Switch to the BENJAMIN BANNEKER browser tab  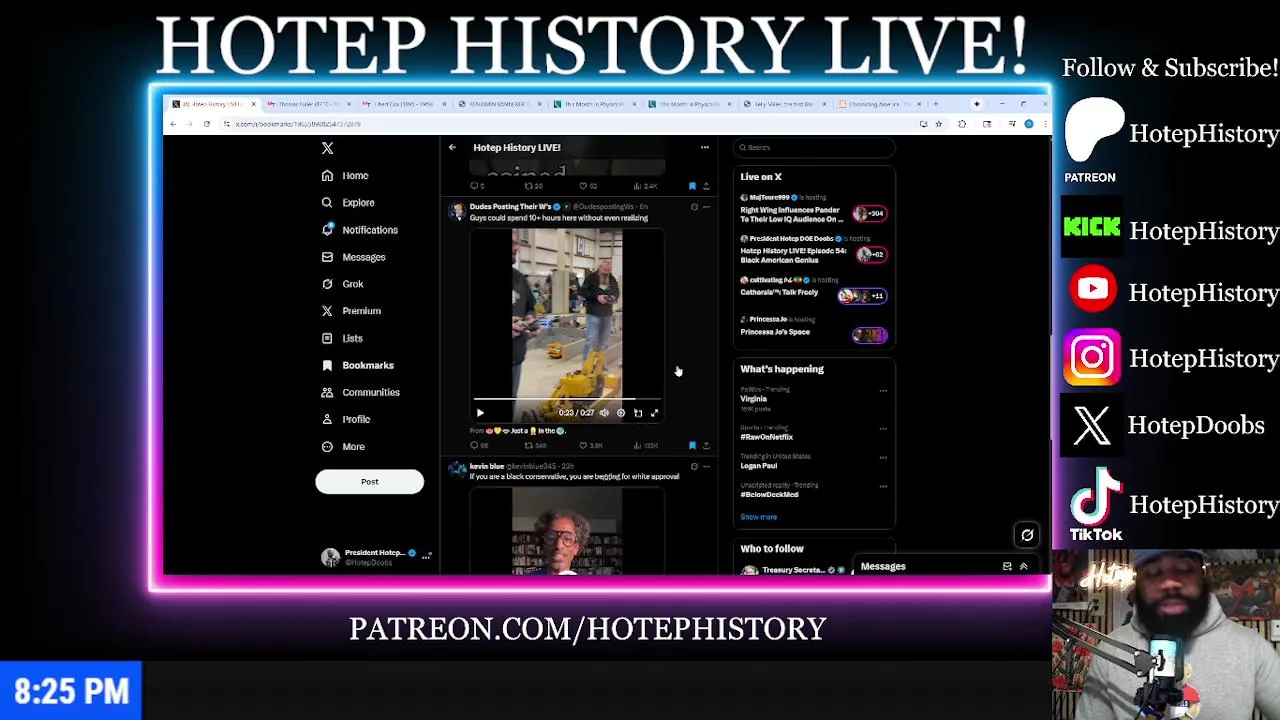click(500, 104)
